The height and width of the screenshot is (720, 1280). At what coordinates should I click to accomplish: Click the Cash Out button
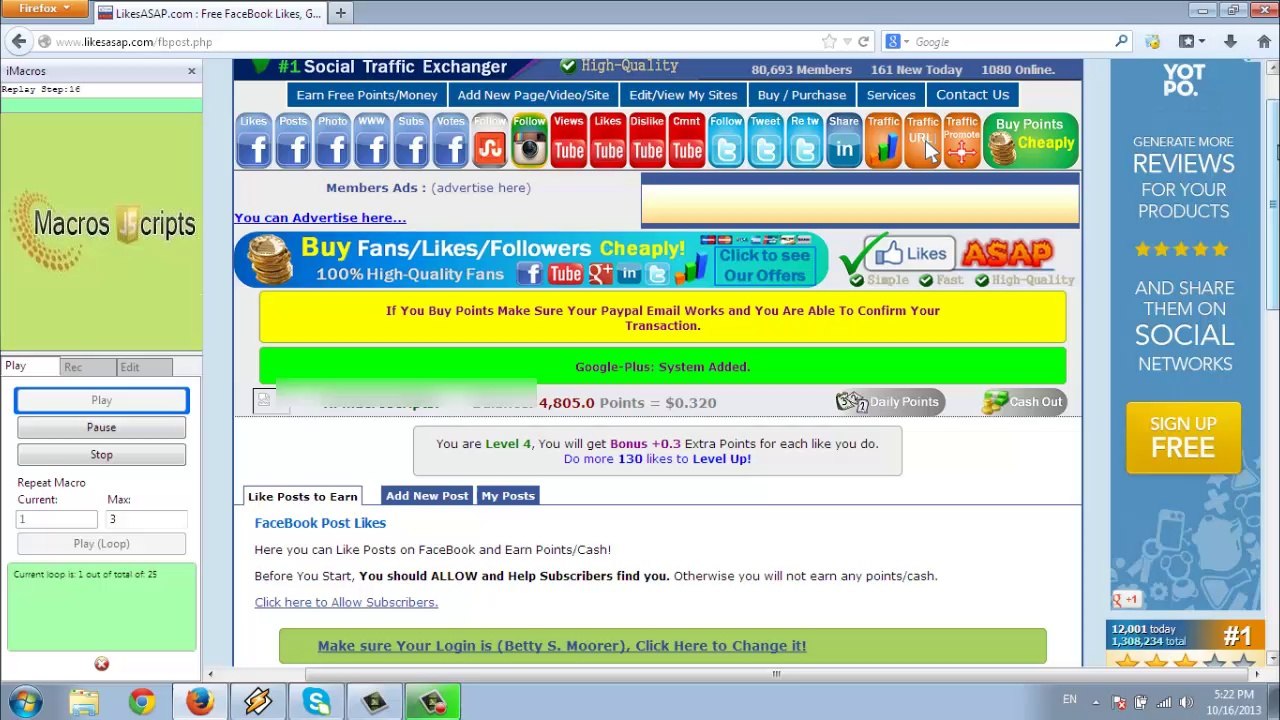(x=1024, y=402)
